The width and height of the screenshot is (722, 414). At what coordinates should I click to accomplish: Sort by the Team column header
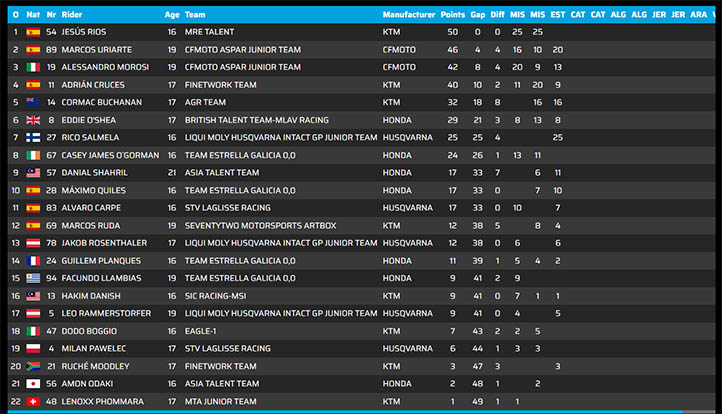pos(195,15)
